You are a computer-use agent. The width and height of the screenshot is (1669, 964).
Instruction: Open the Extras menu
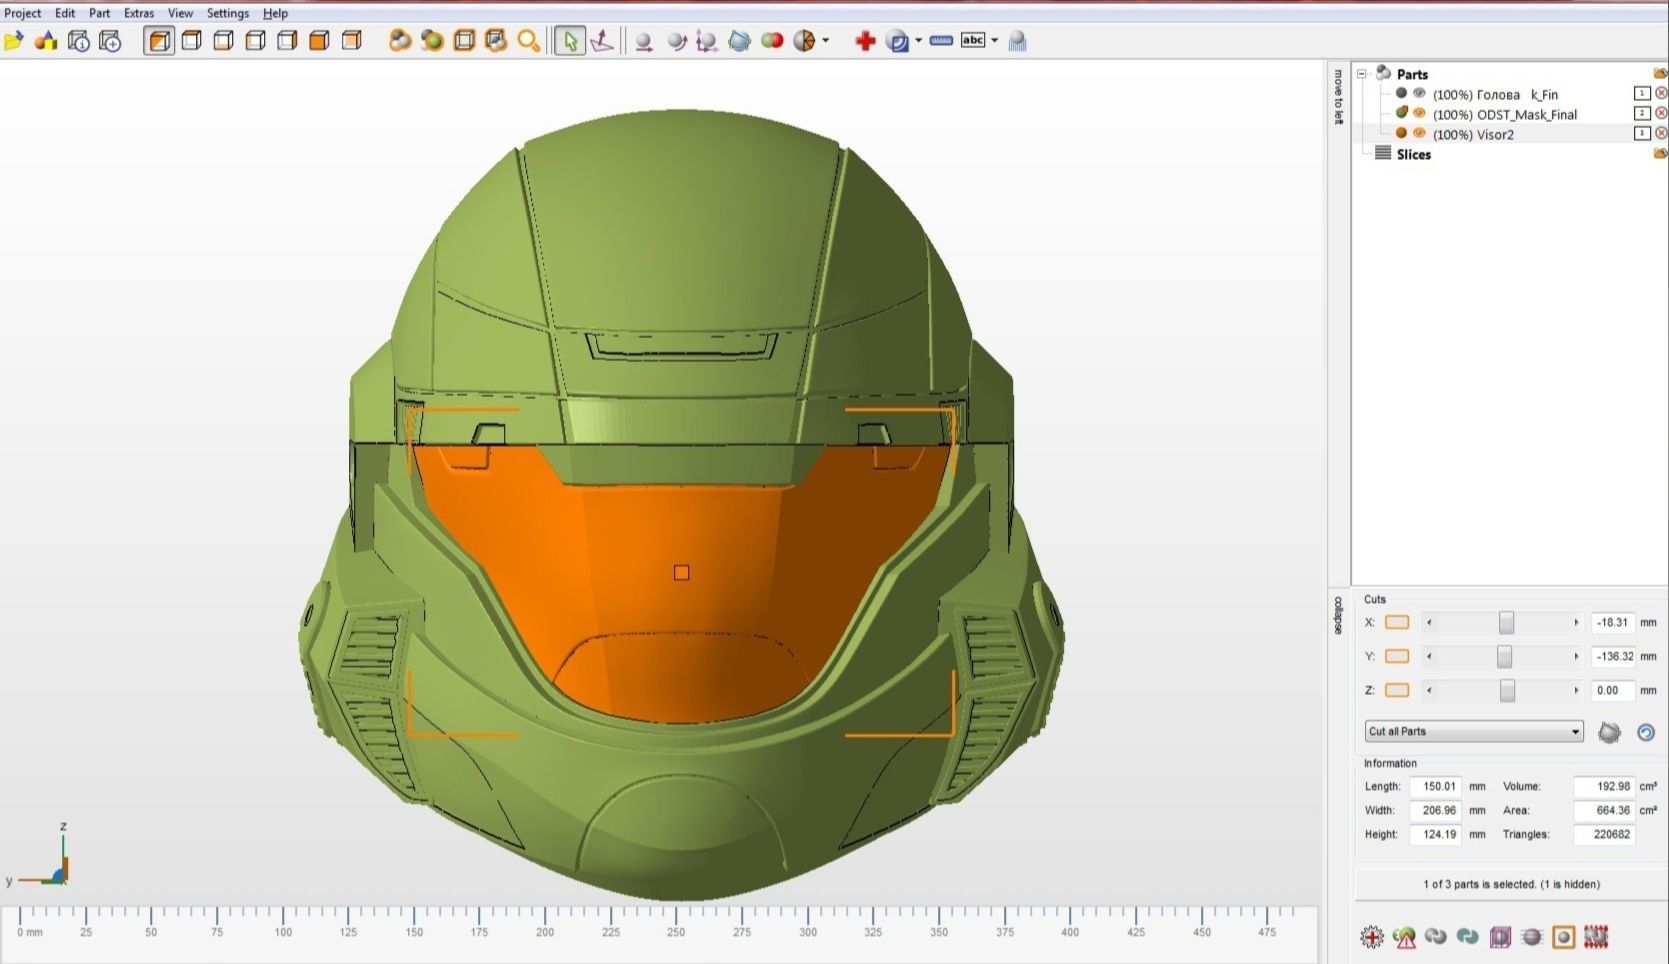click(139, 13)
